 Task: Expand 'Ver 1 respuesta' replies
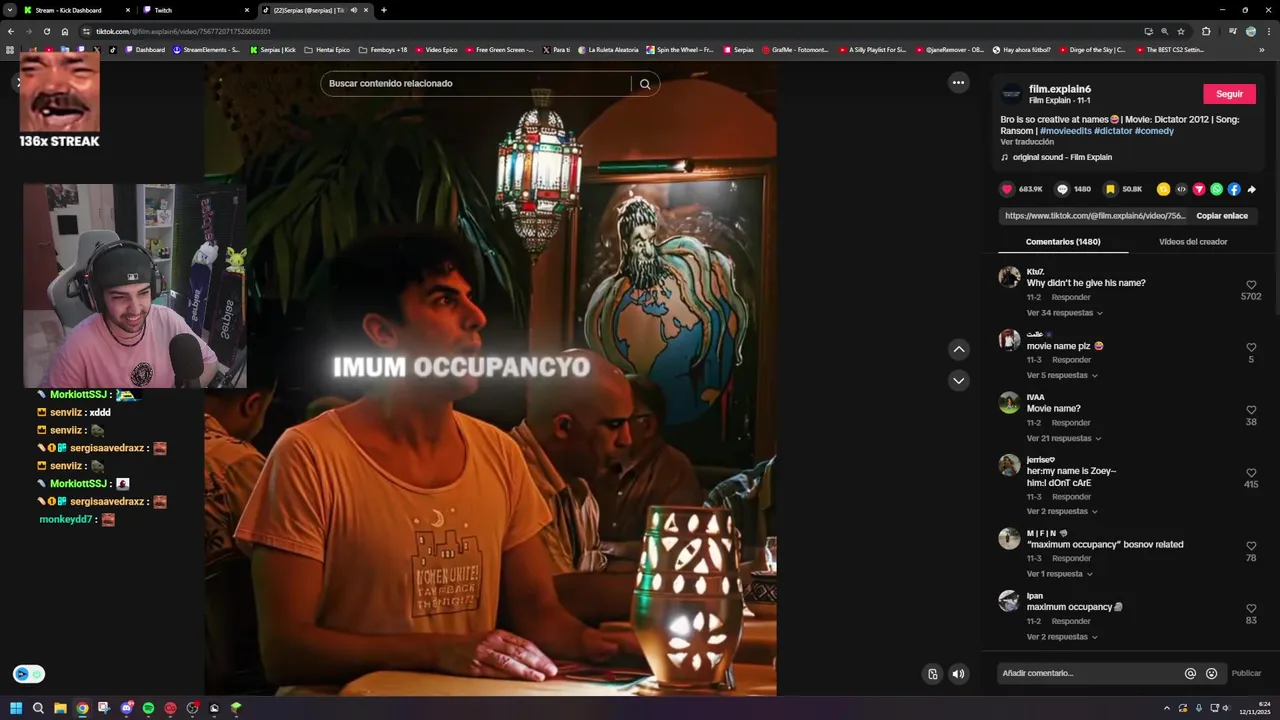pyautogui.click(x=1060, y=574)
